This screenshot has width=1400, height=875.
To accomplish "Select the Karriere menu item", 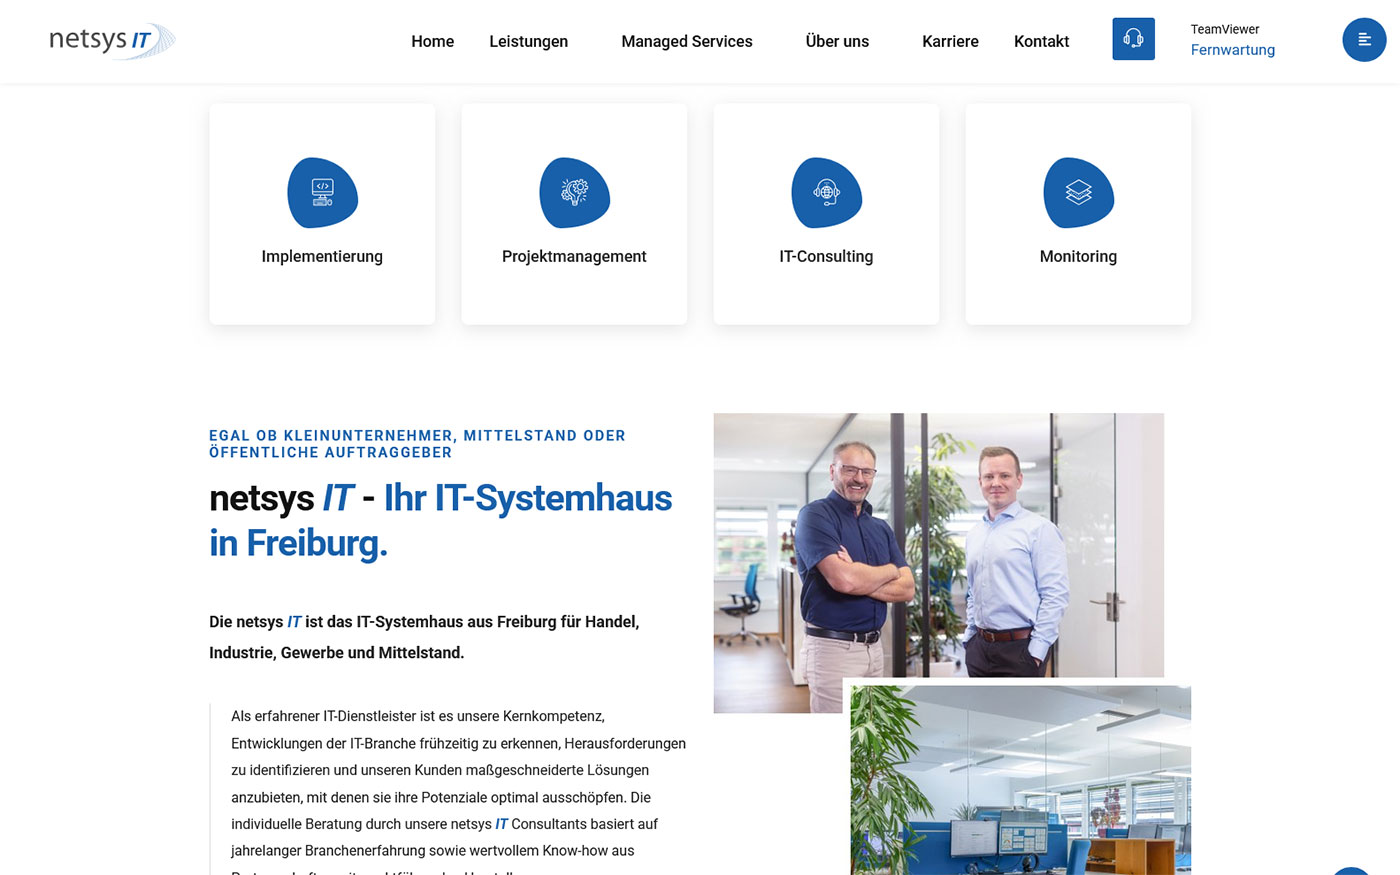I will 950,41.
